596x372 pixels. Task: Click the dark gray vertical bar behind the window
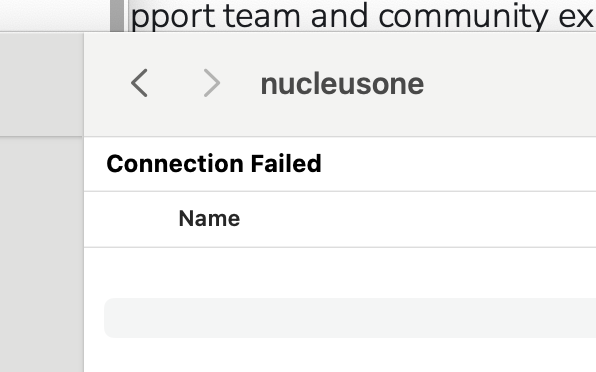(x=117, y=16)
